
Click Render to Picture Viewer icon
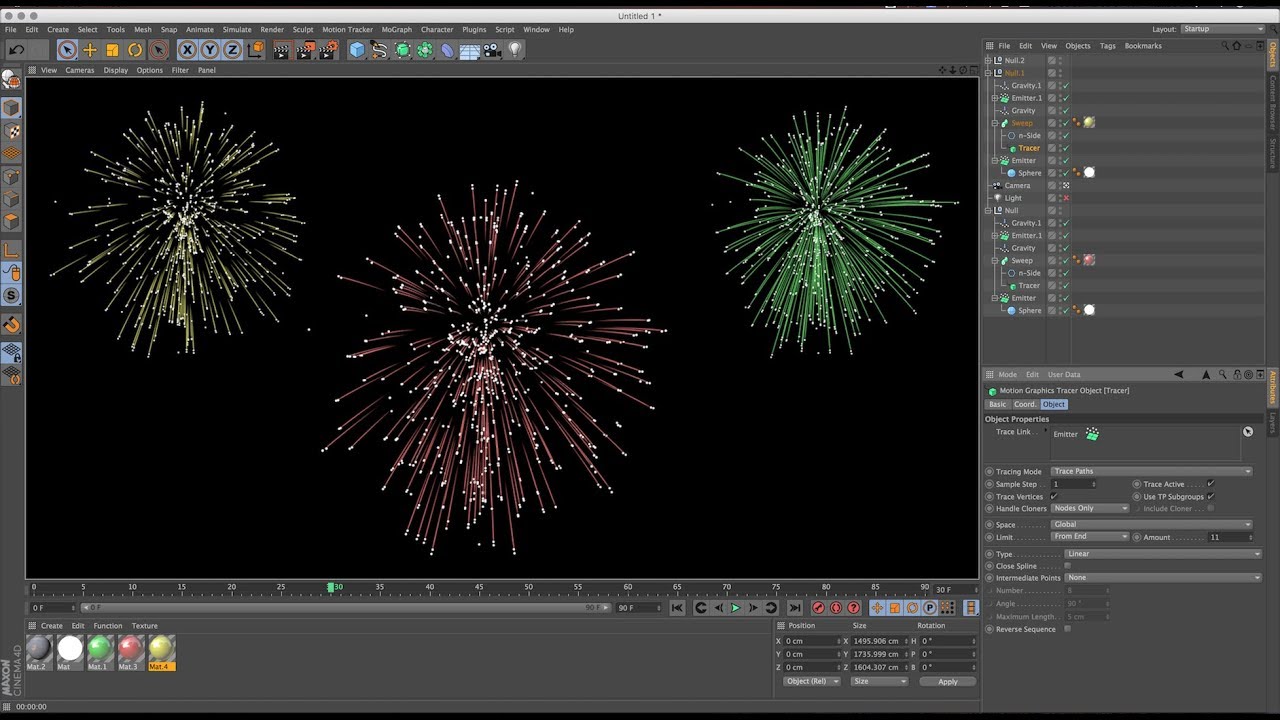pyautogui.click(x=304, y=50)
